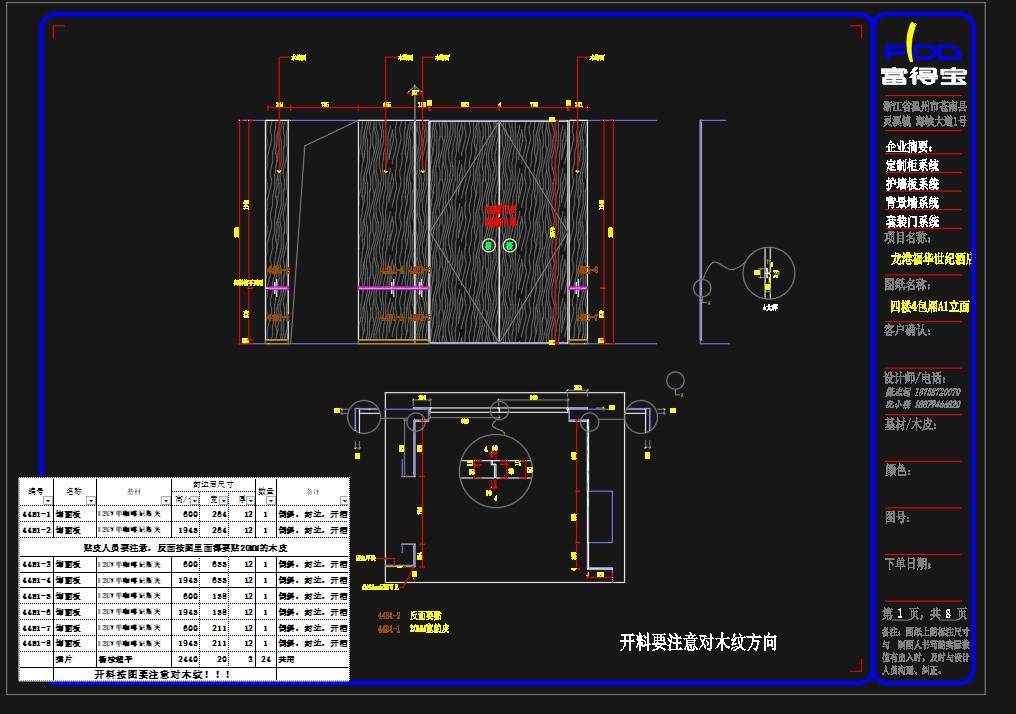Select the magenta strip on left panel
1016x714 pixels.
pos(277,288)
